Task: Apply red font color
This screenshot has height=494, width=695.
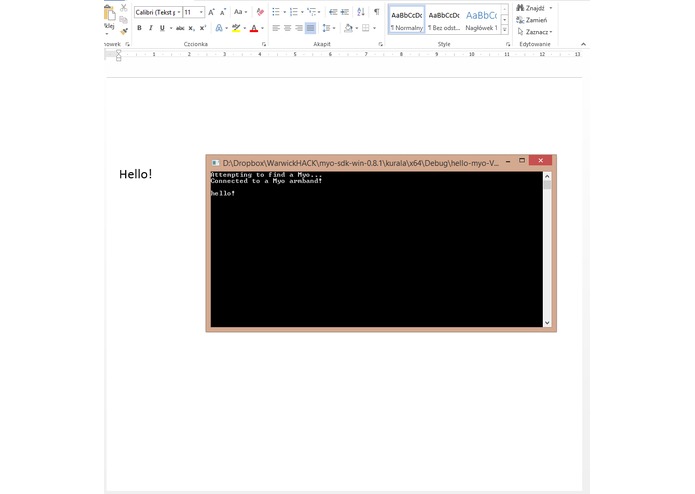Action: point(254,28)
